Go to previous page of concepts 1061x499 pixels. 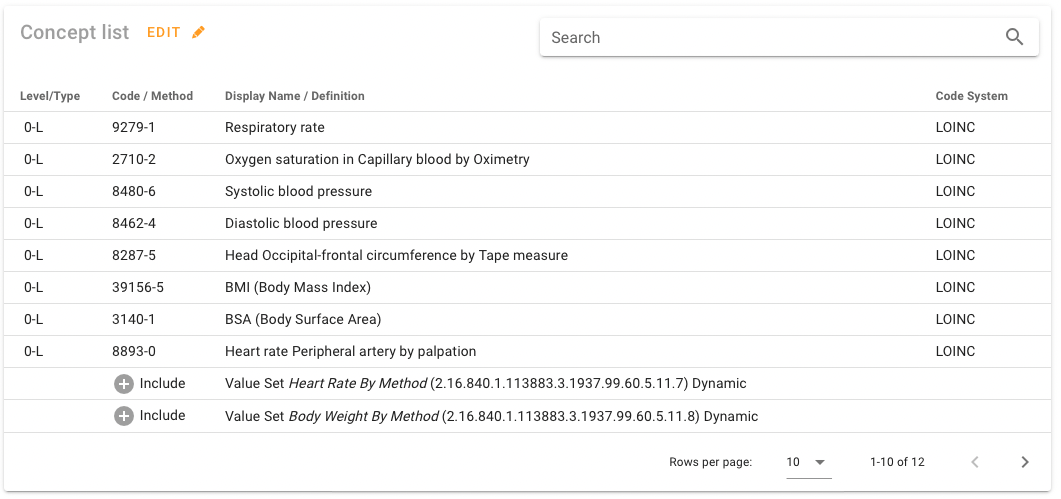(975, 462)
